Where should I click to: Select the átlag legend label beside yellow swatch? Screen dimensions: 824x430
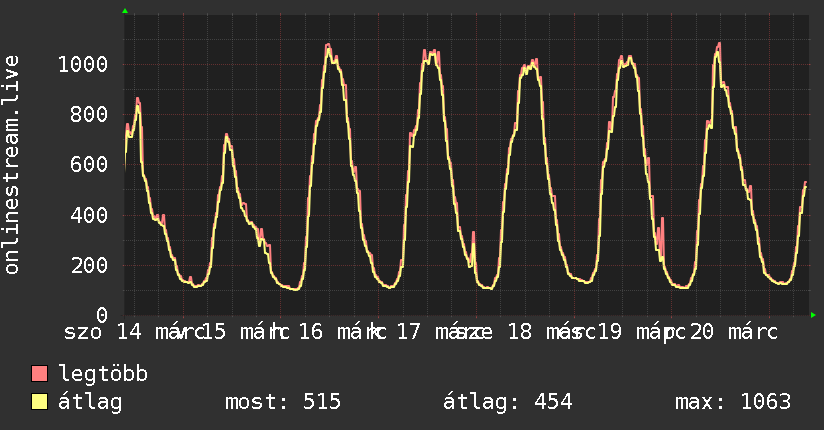tap(90, 402)
